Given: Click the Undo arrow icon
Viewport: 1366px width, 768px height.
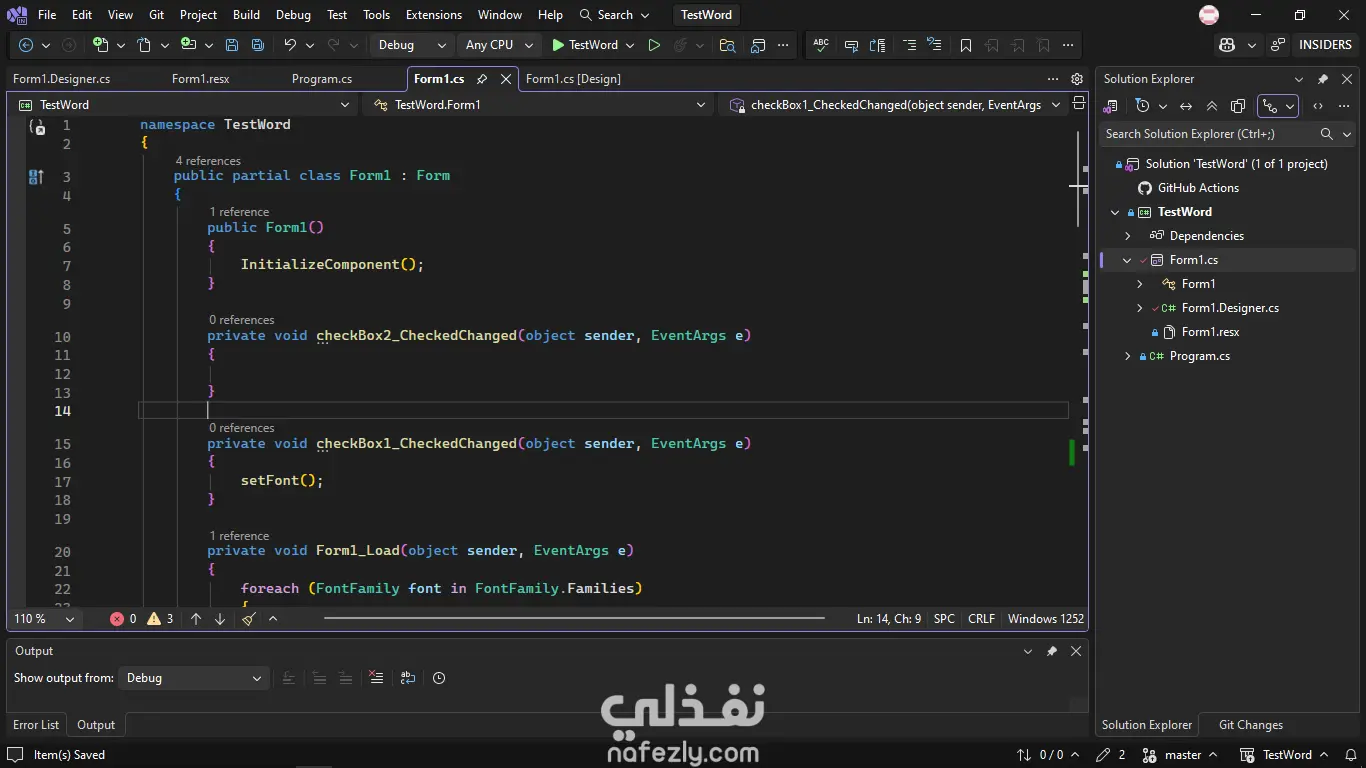Looking at the screenshot, I should tap(290, 45).
